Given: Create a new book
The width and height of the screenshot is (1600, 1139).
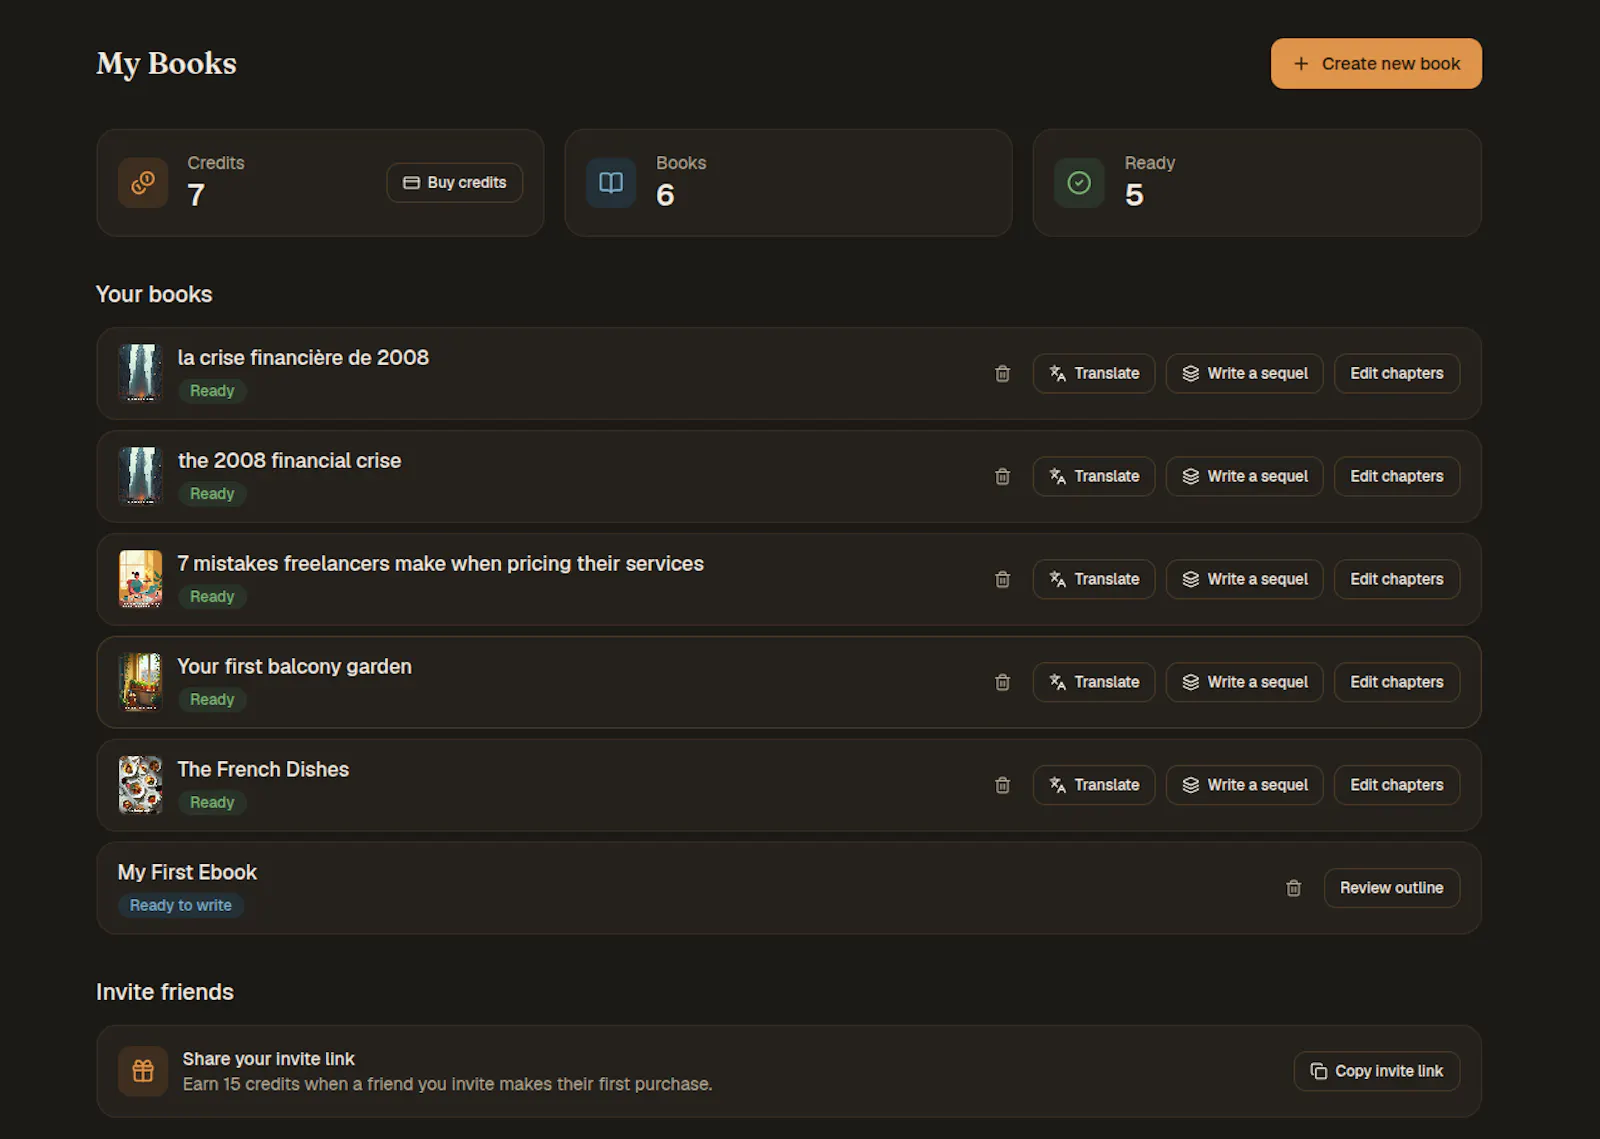Looking at the screenshot, I should coord(1376,64).
